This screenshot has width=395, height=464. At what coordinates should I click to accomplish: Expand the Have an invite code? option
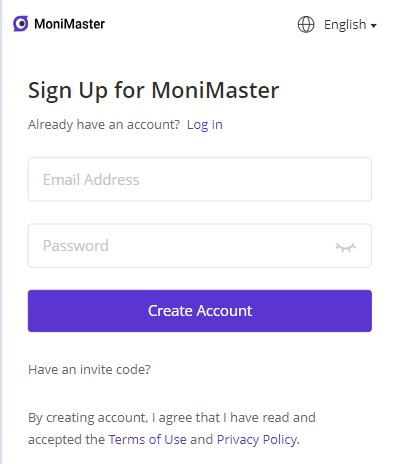tap(89, 369)
